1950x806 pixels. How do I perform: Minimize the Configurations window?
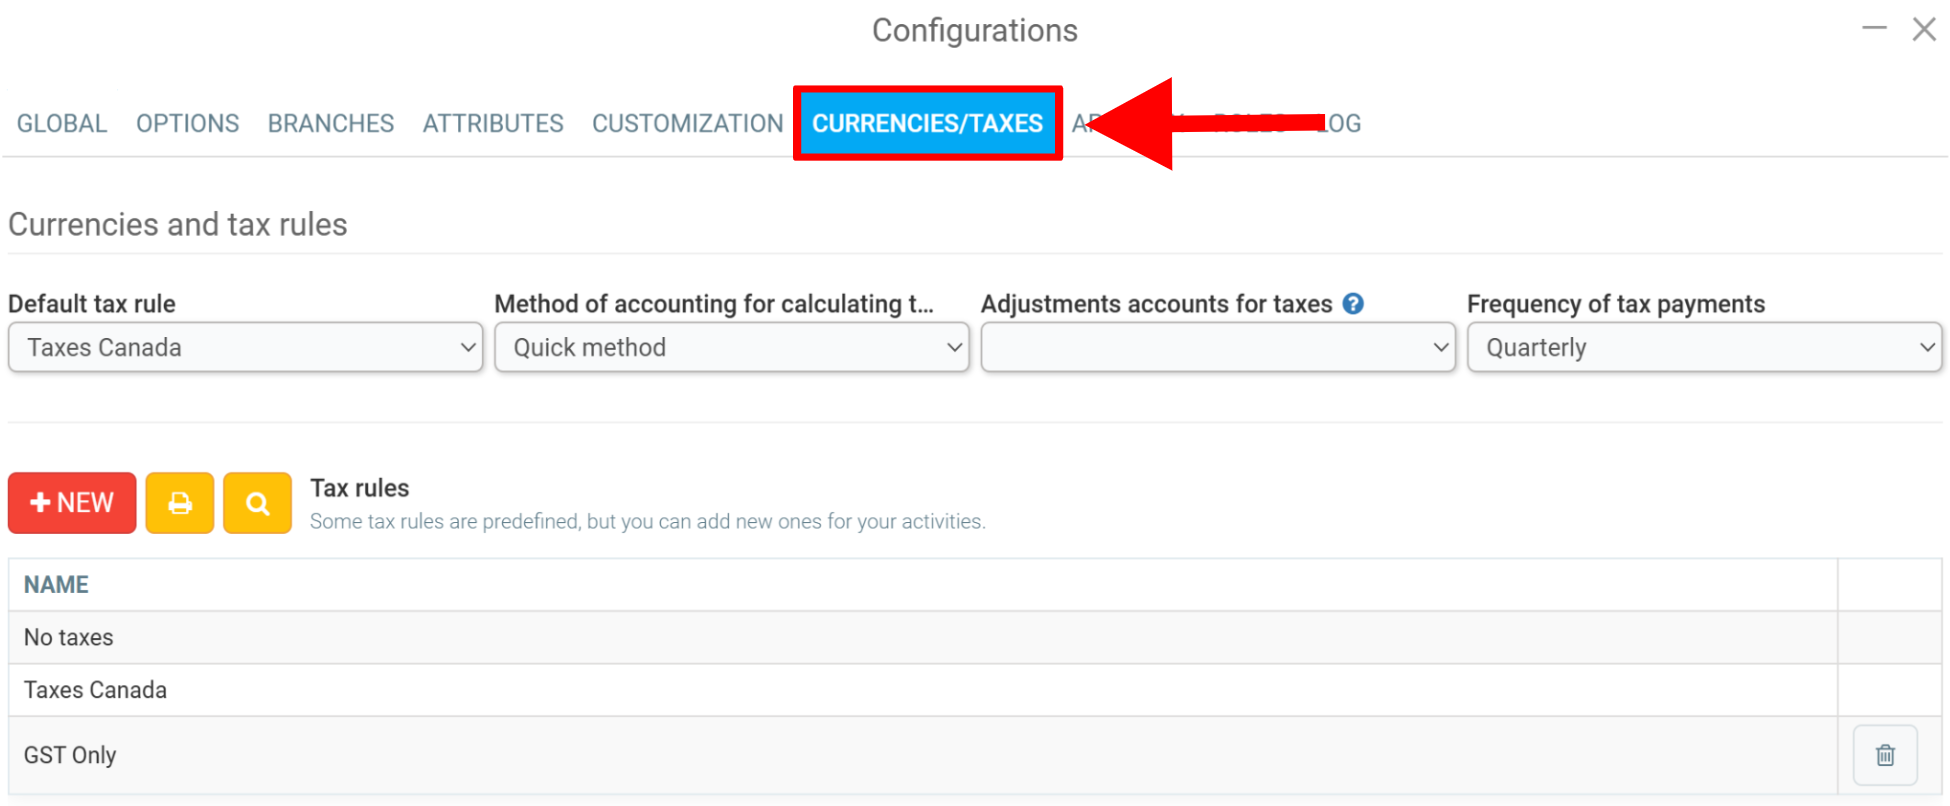pos(1874,29)
